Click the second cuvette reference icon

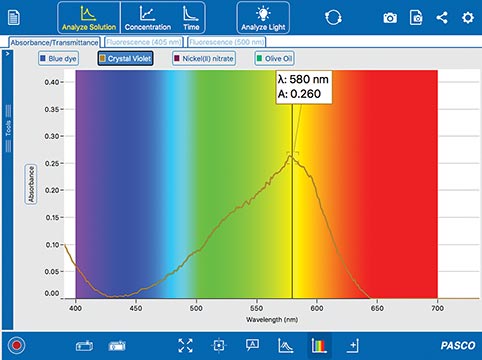(117, 346)
